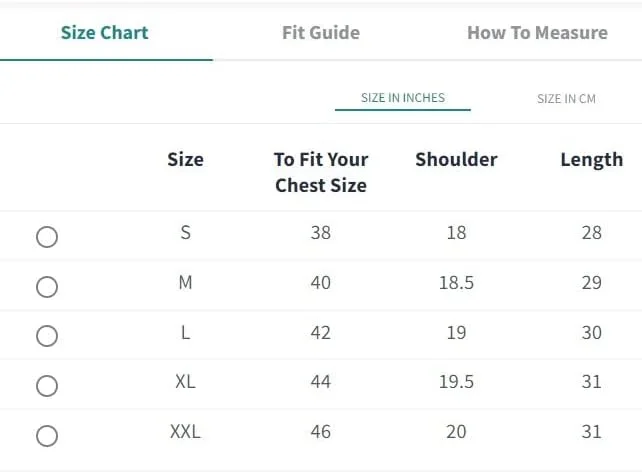Viewport: 642px width, 472px height.
Task: Click the Shoulder column header
Action: coord(456,159)
